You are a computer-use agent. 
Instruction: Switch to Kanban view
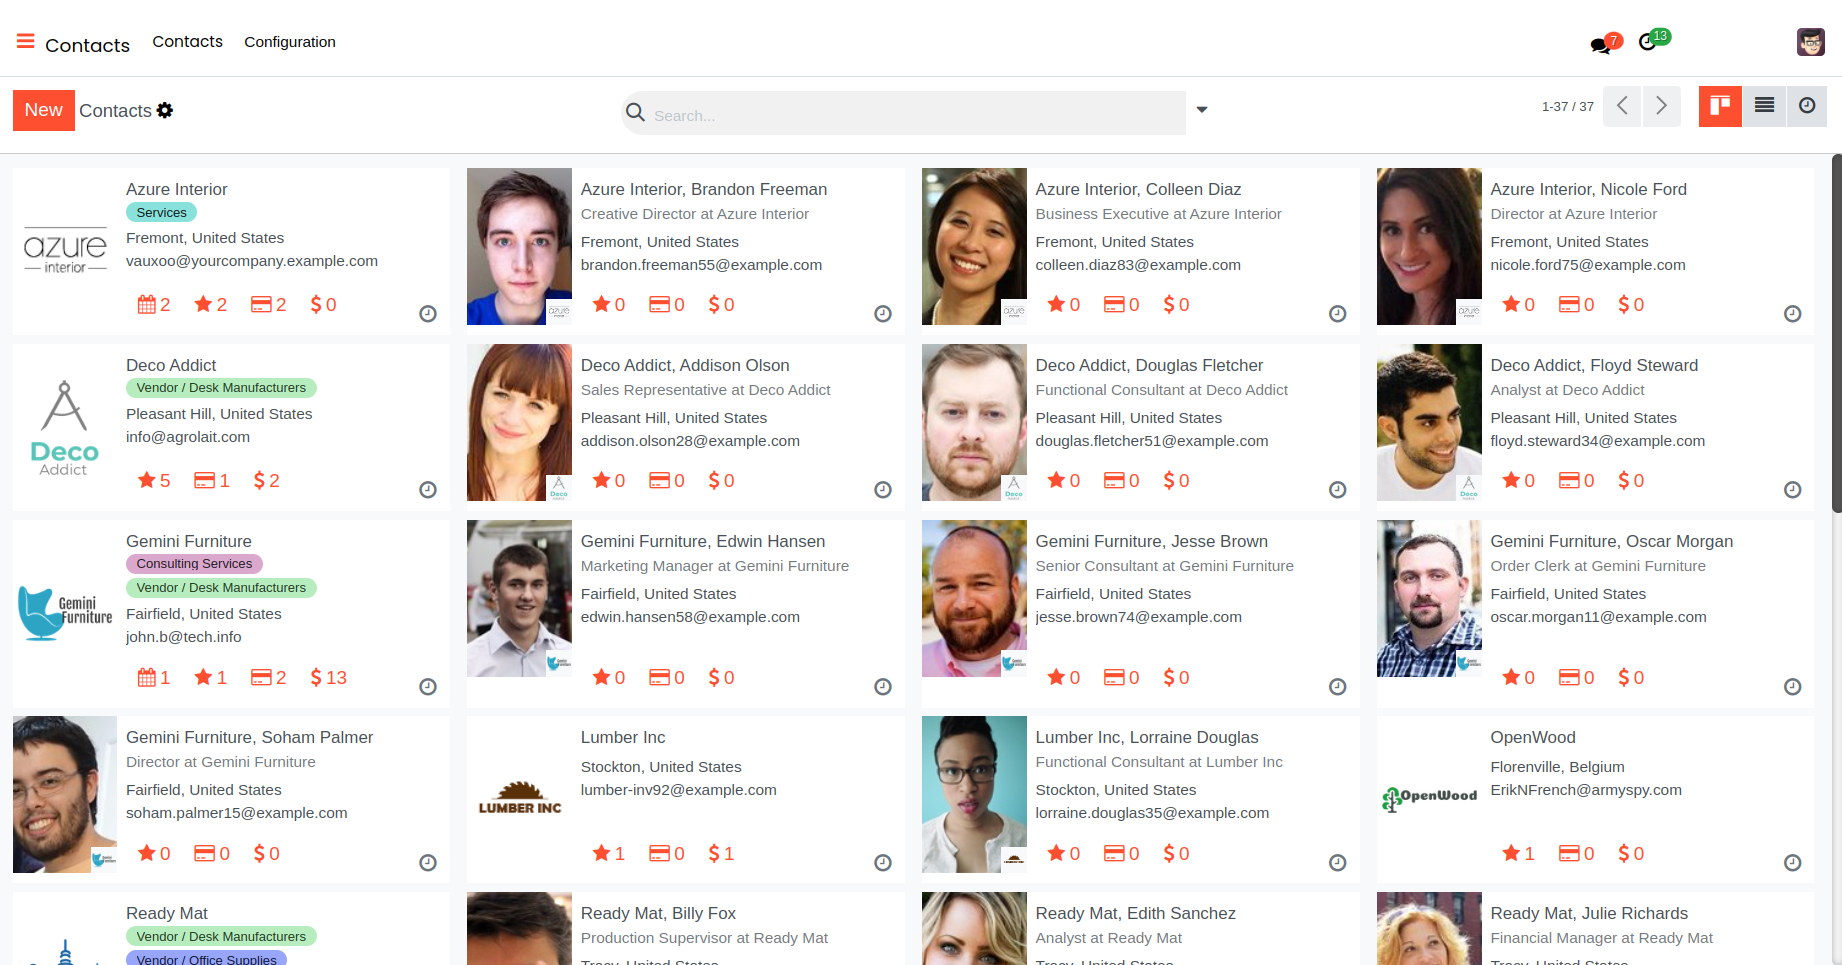coord(1720,106)
